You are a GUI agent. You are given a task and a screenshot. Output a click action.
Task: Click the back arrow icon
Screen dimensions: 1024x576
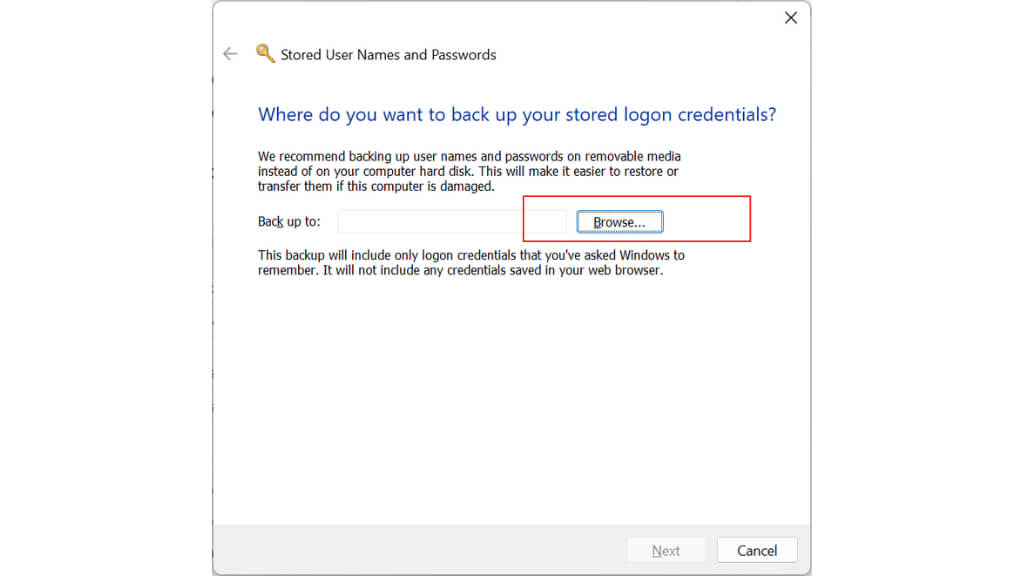click(231, 54)
